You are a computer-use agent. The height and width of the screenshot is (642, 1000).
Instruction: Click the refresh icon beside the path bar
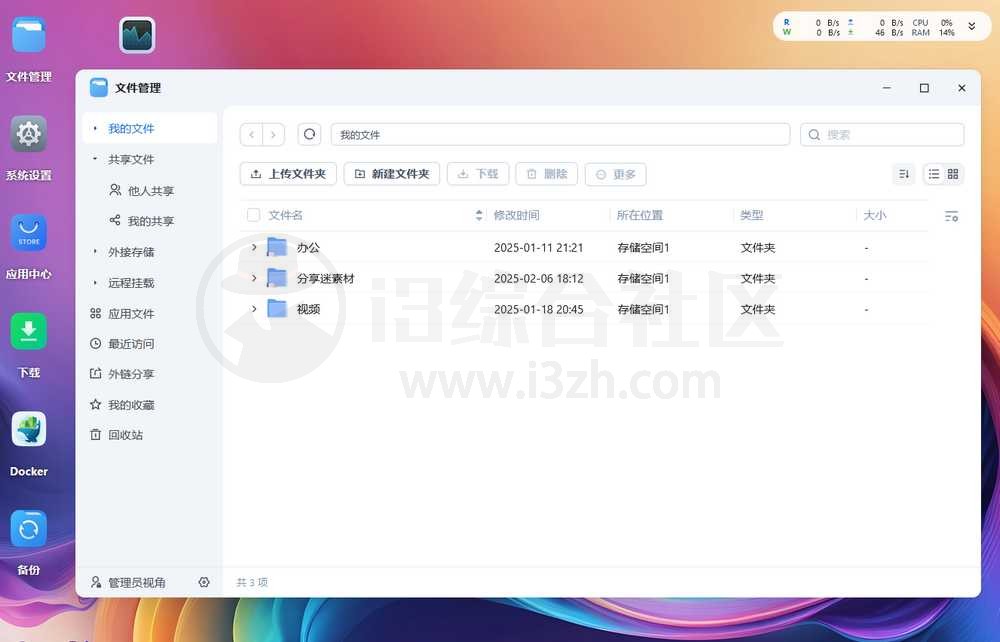click(307, 134)
